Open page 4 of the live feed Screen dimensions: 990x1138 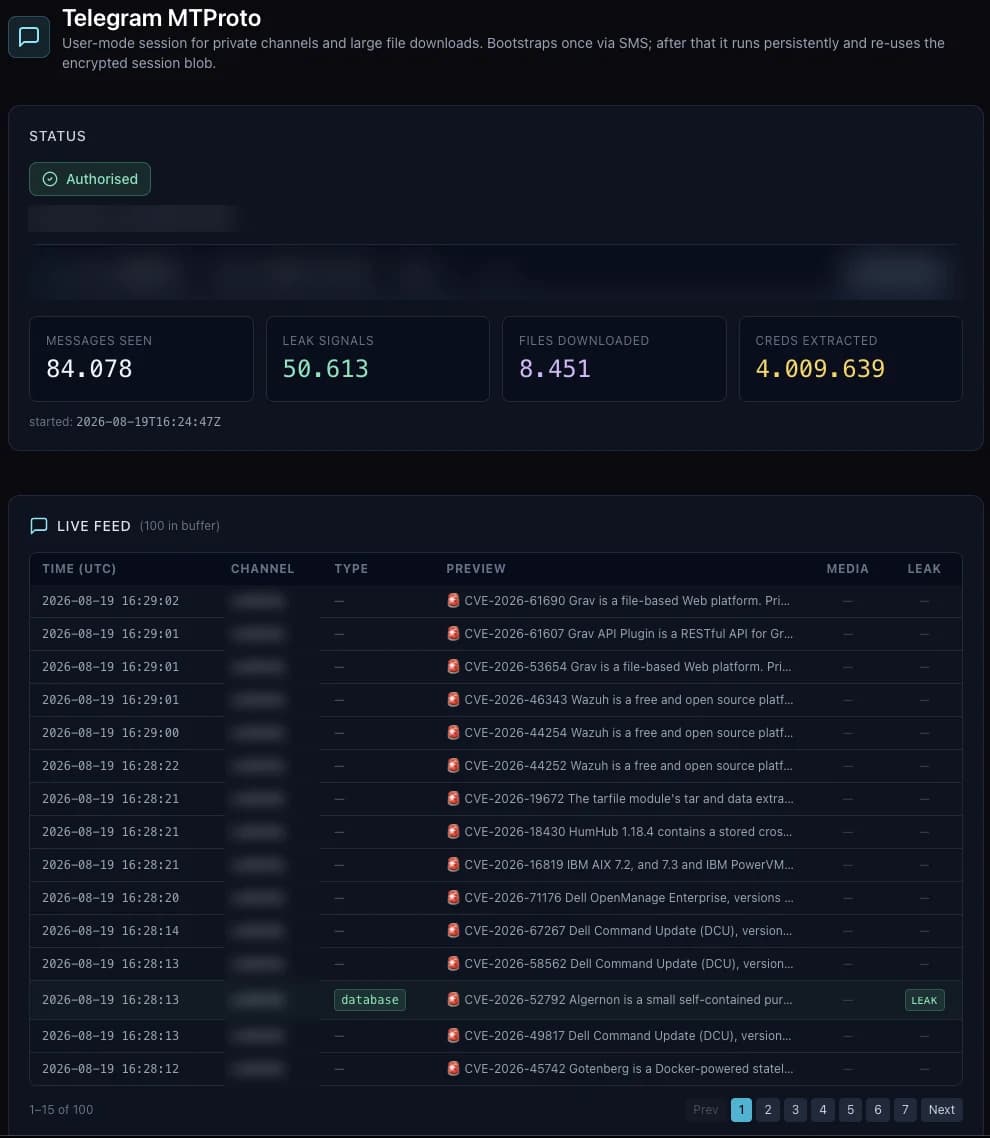(x=823, y=1110)
